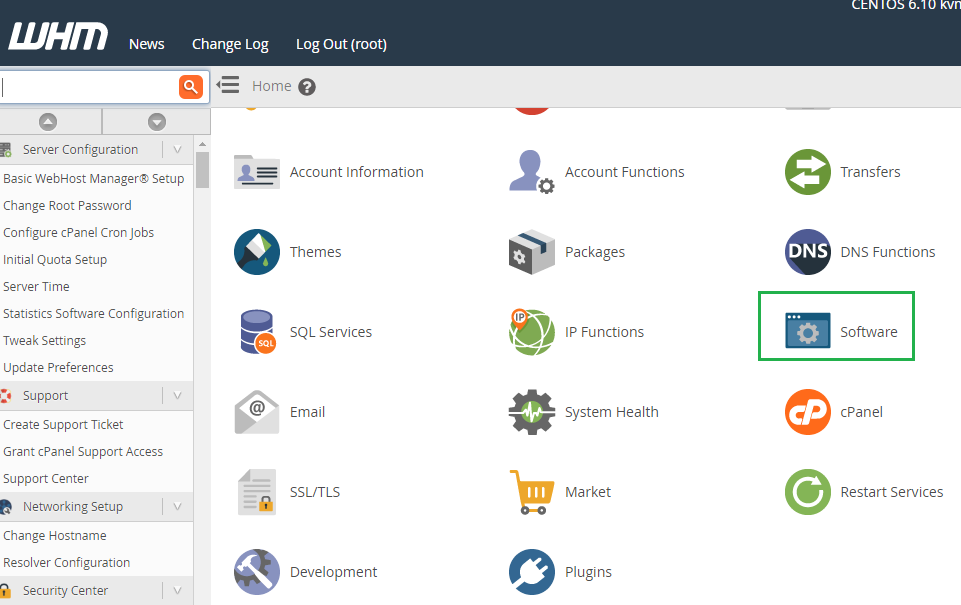Open Change Hostname link
The image size is (961, 605).
click(x=55, y=536)
